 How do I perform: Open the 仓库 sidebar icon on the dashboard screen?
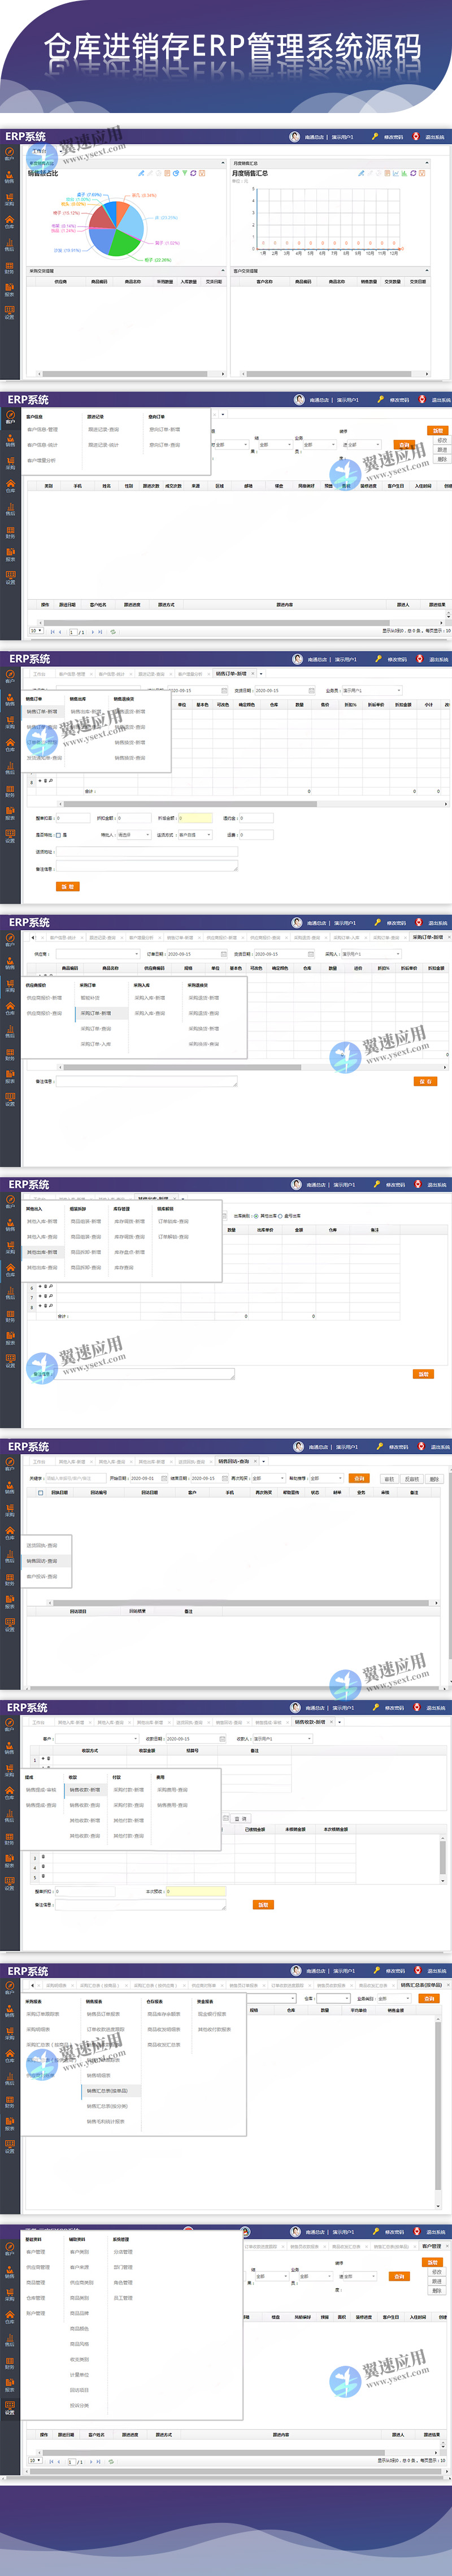(10, 220)
